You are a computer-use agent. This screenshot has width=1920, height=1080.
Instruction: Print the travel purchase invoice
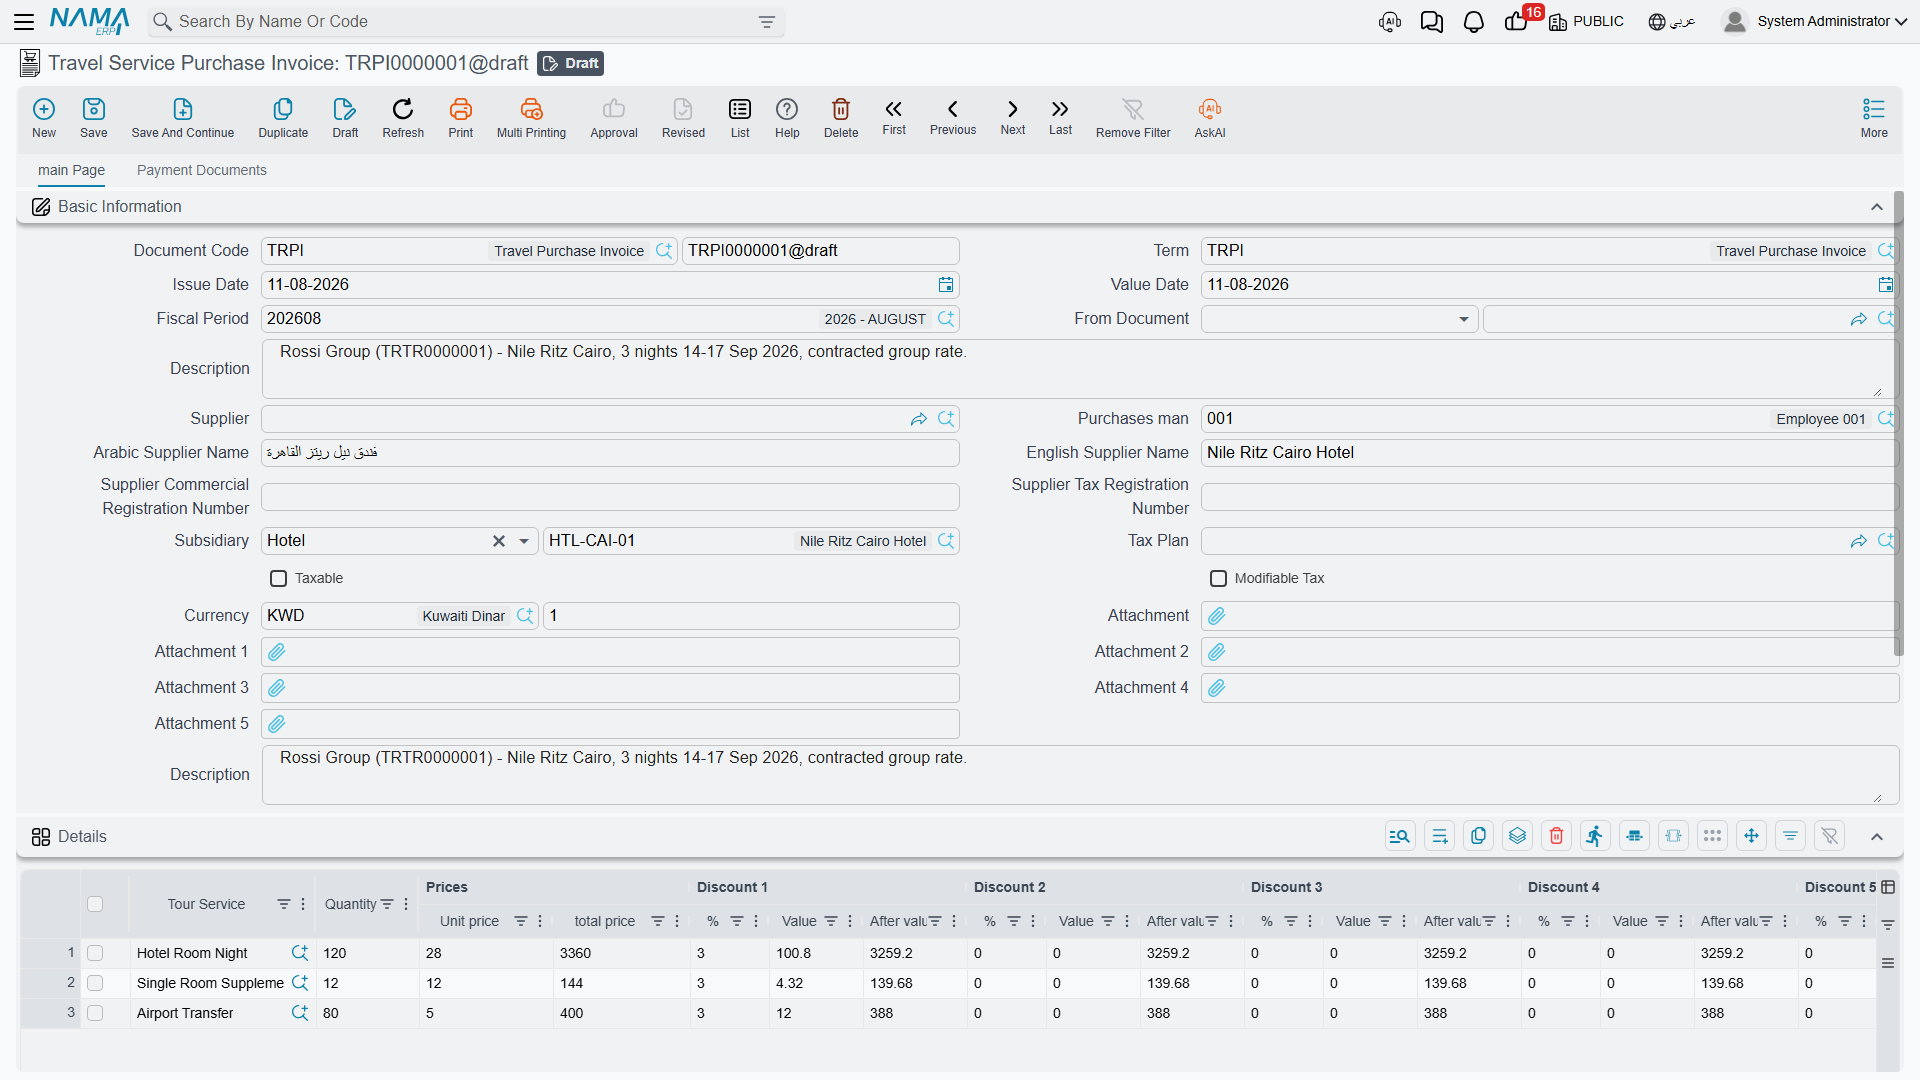click(x=461, y=118)
